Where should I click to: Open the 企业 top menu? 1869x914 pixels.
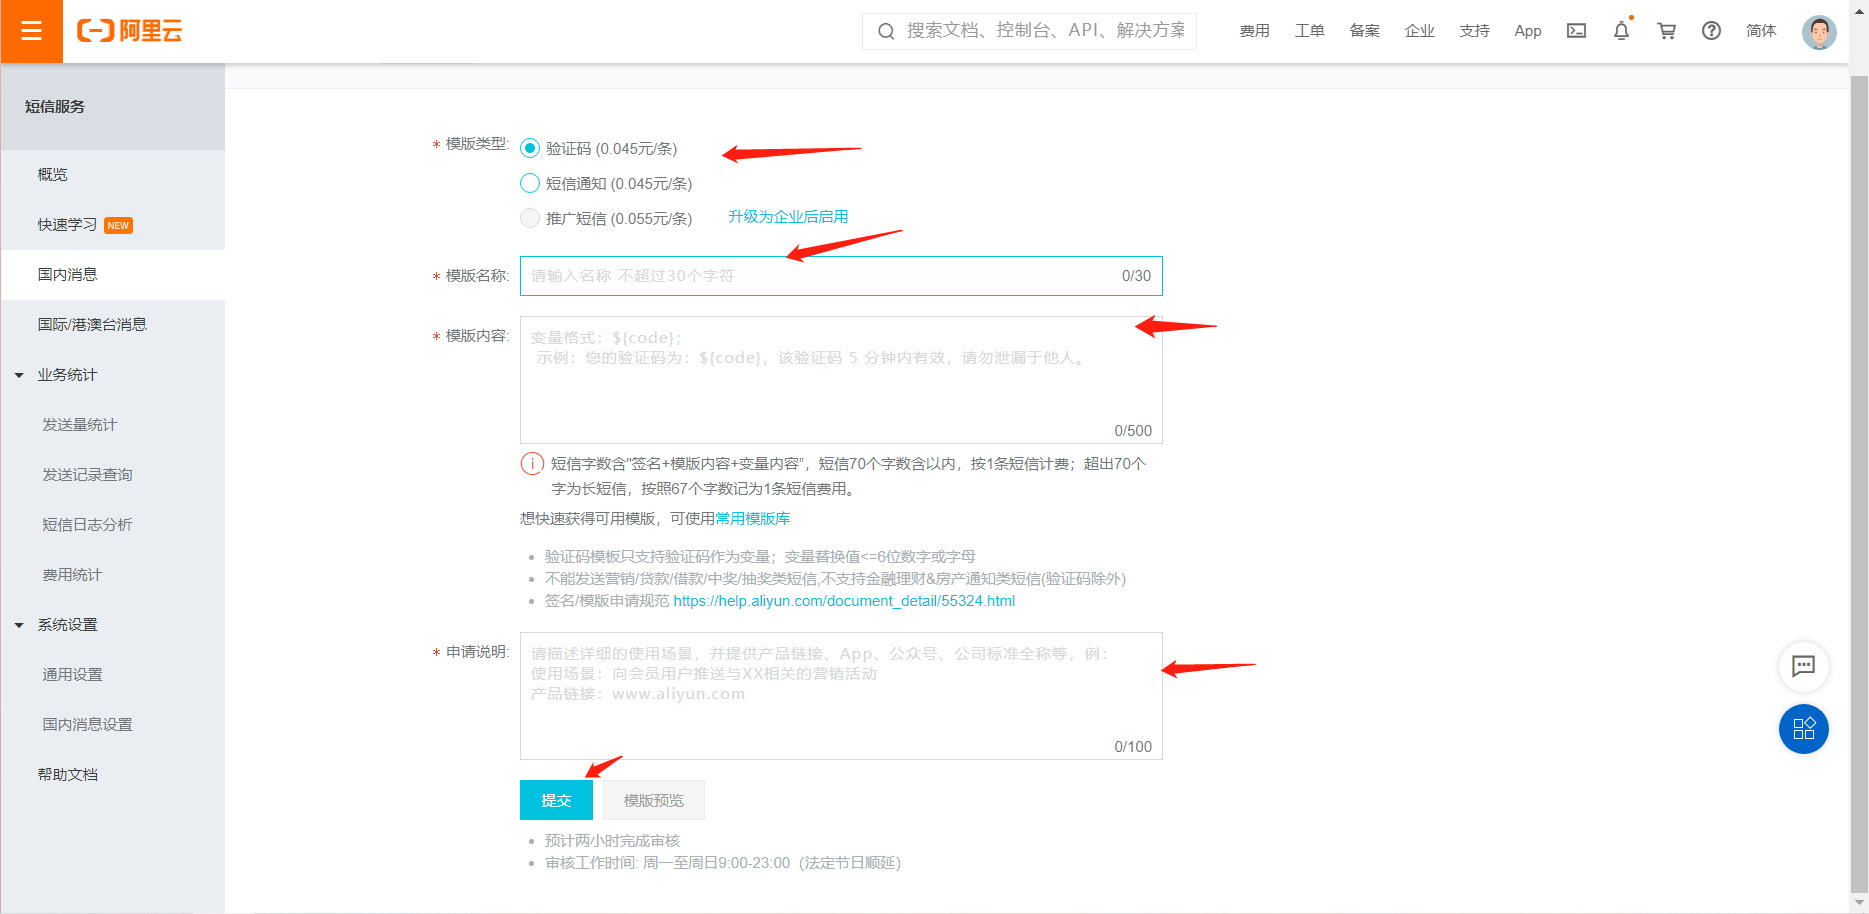(x=1419, y=31)
